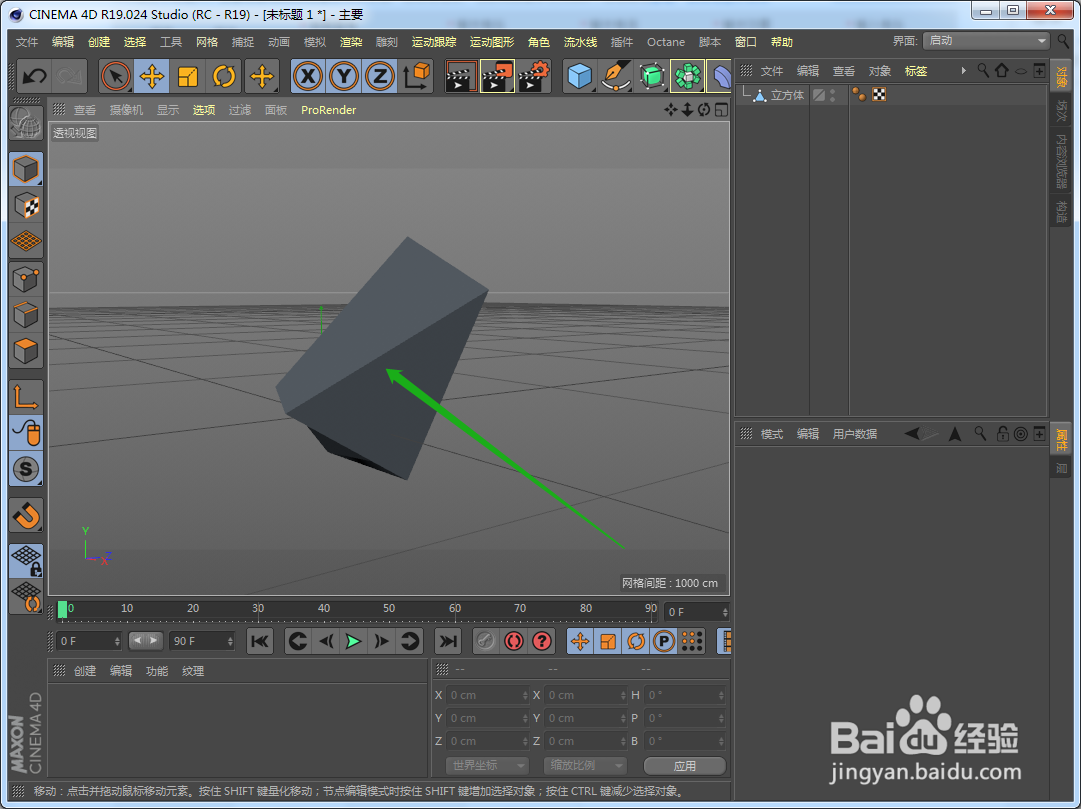Activate the Scale tool in the top toolbar
The width and height of the screenshot is (1081, 809).
point(188,76)
